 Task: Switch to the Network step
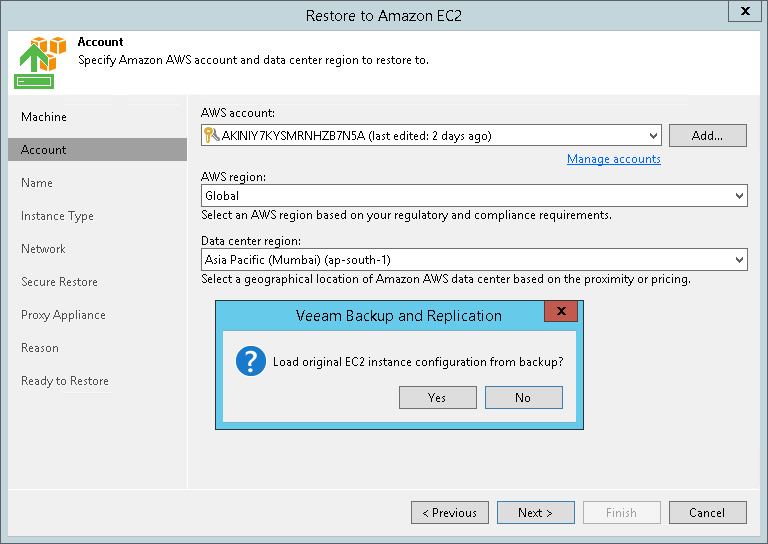(x=43, y=249)
